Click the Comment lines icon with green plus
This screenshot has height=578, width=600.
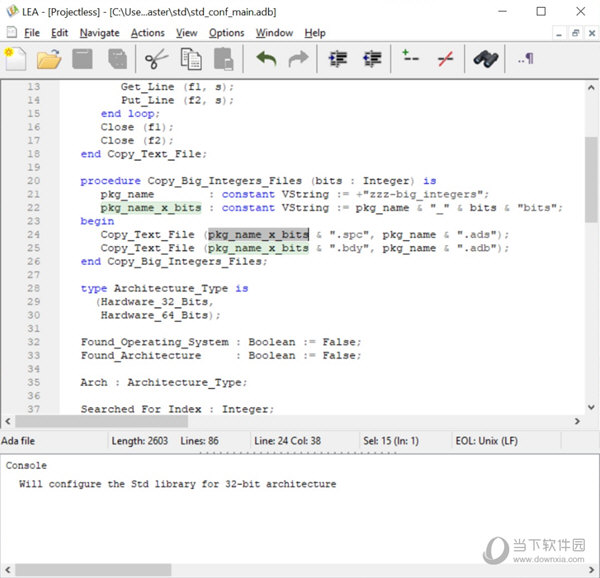coord(410,56)
